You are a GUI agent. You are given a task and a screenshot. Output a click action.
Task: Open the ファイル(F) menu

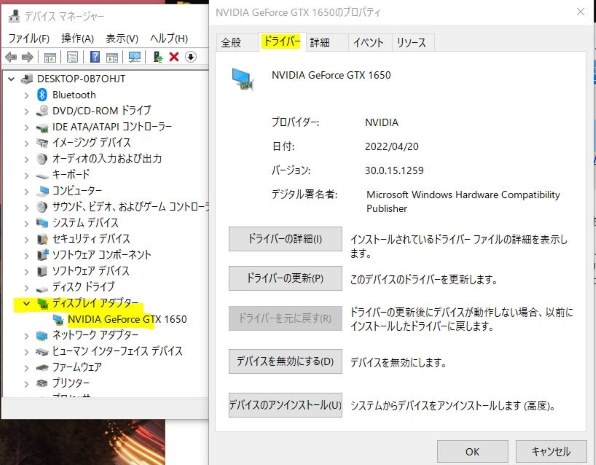pyautogui.click(x=29, y=38)
